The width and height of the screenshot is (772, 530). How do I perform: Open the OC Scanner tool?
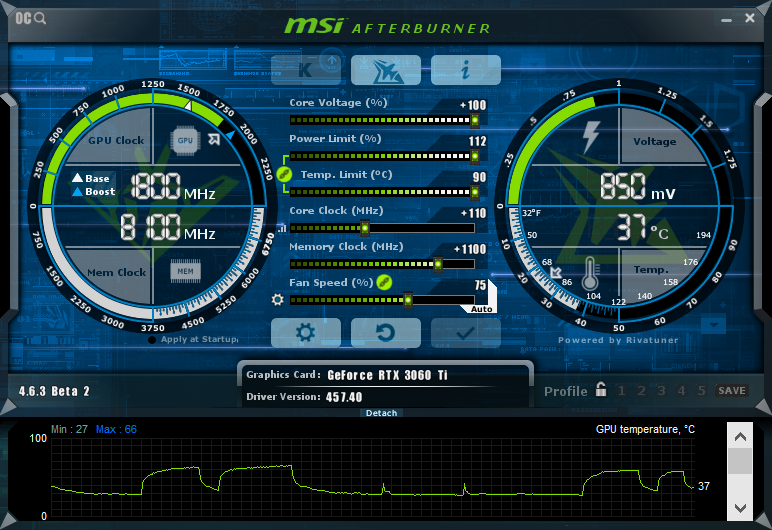click(x=31, y=19)
